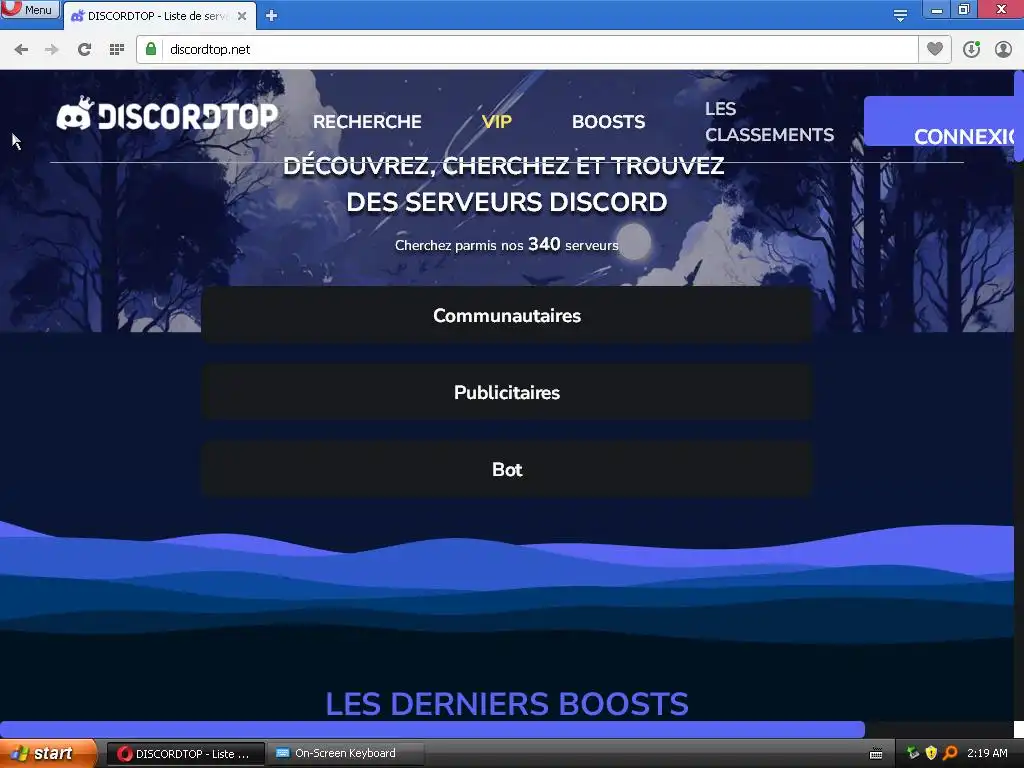Click the security shield tray icon
Screen dimensions: 1024x768
(x=931, y=753)
